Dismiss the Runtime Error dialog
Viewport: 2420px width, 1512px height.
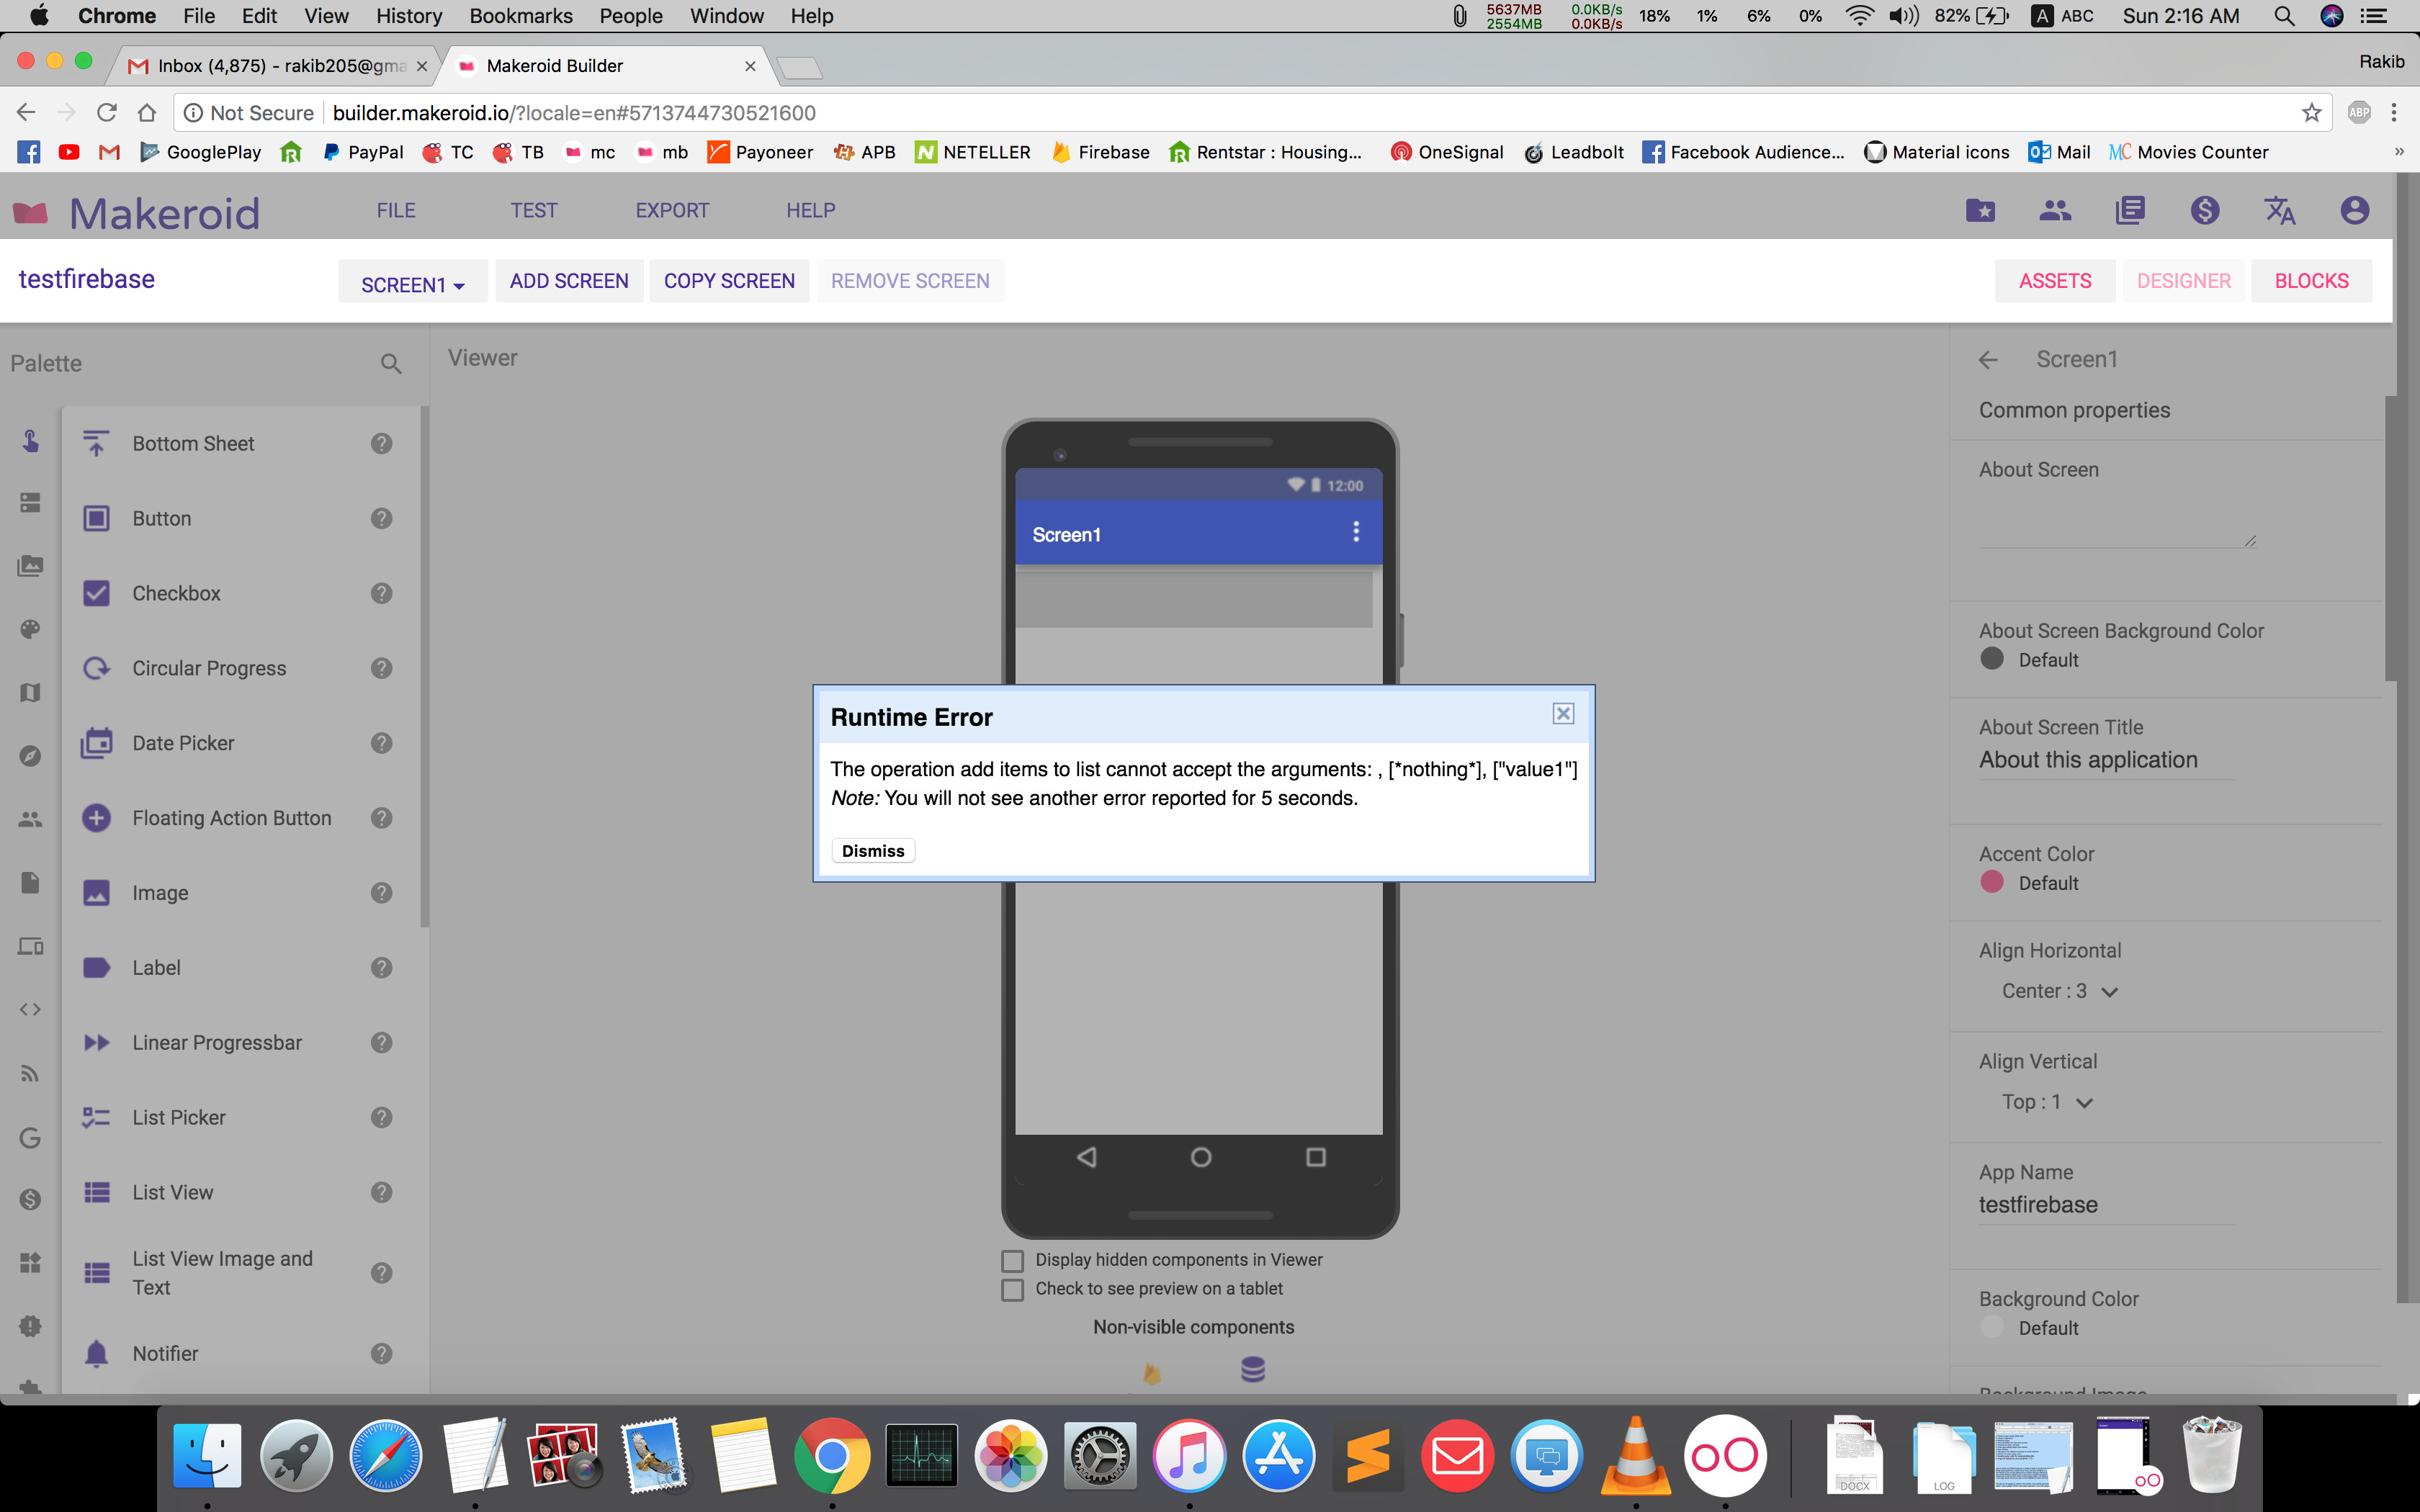point(872,851)
